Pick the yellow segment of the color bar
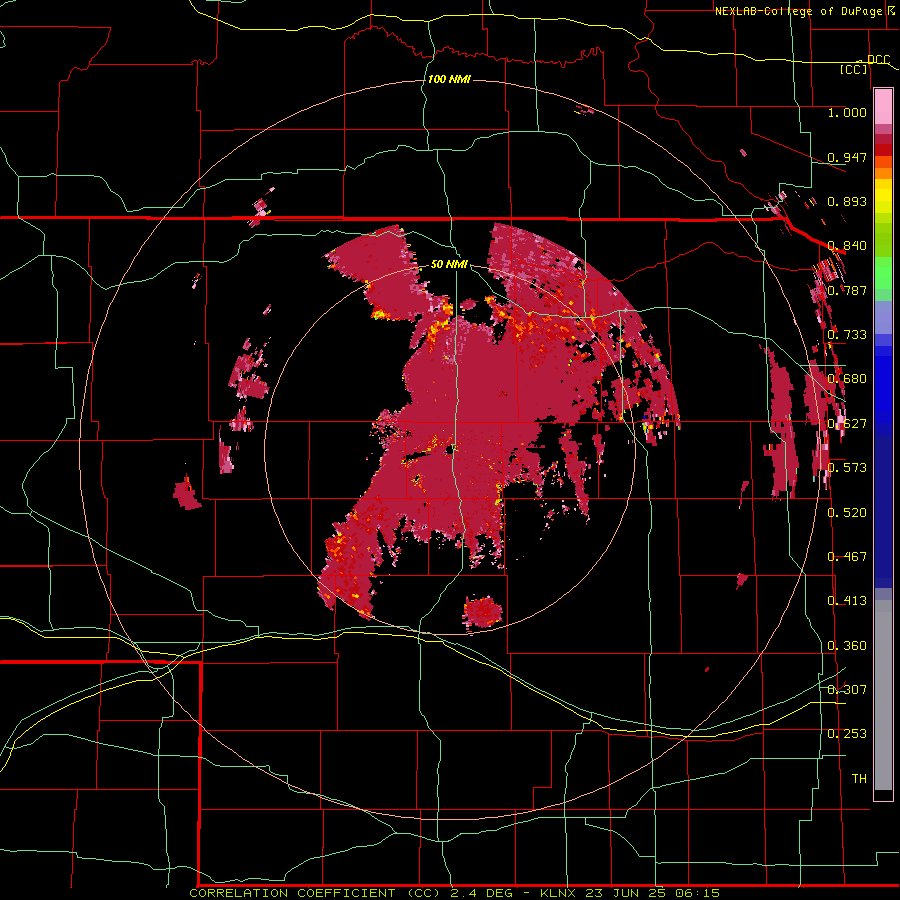Image resolution: width=900 pixels, height=900 pixels. coord(883,197)
